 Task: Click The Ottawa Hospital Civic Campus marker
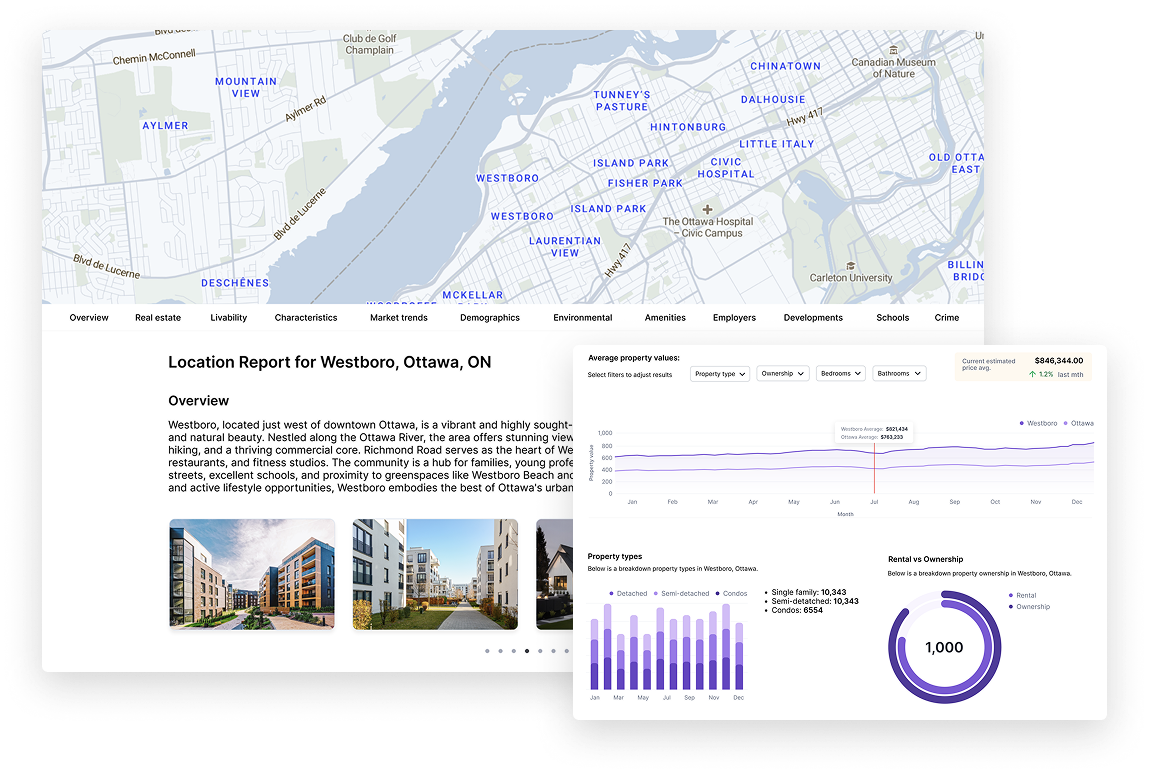pos(708,210)
